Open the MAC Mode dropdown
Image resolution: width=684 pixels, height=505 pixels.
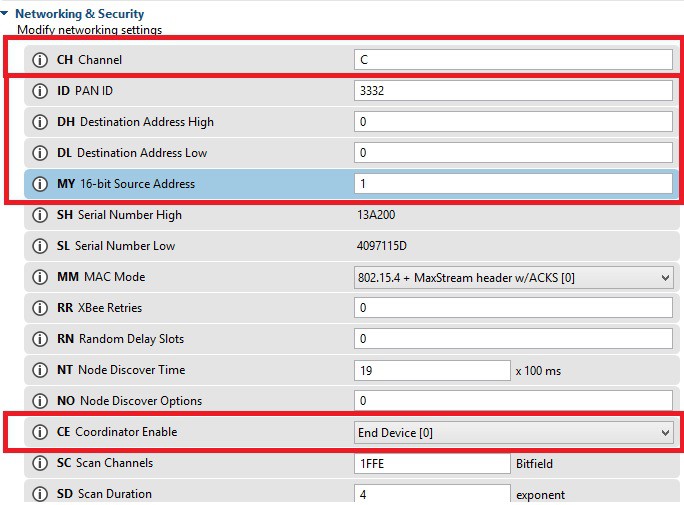pyautogui.click(x=513, y=277)
